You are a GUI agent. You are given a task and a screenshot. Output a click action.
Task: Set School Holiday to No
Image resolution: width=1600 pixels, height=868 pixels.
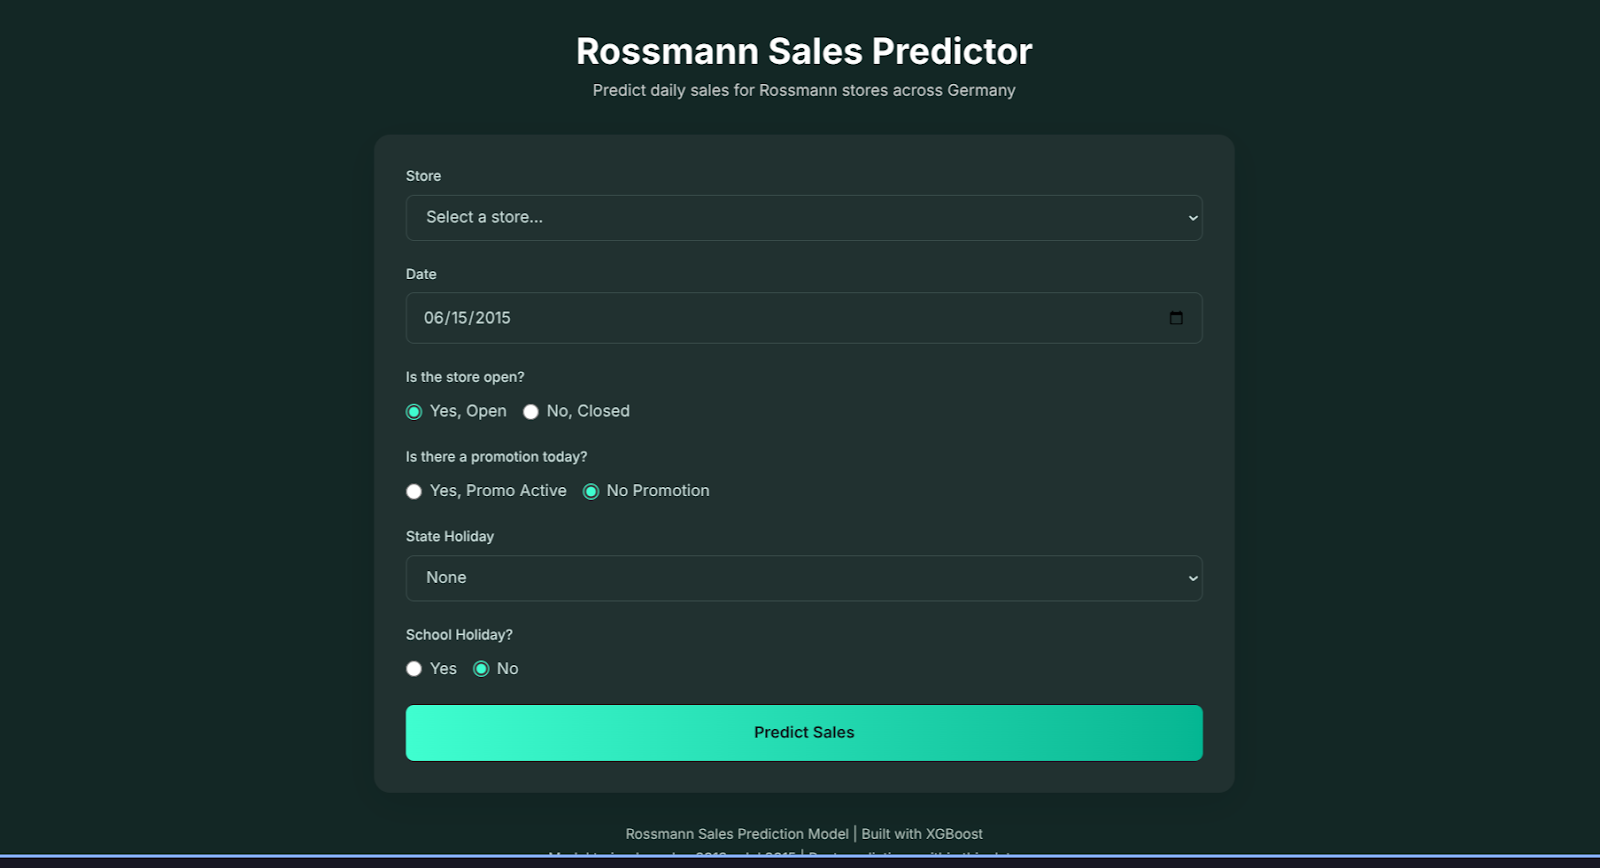pos(481,669)
